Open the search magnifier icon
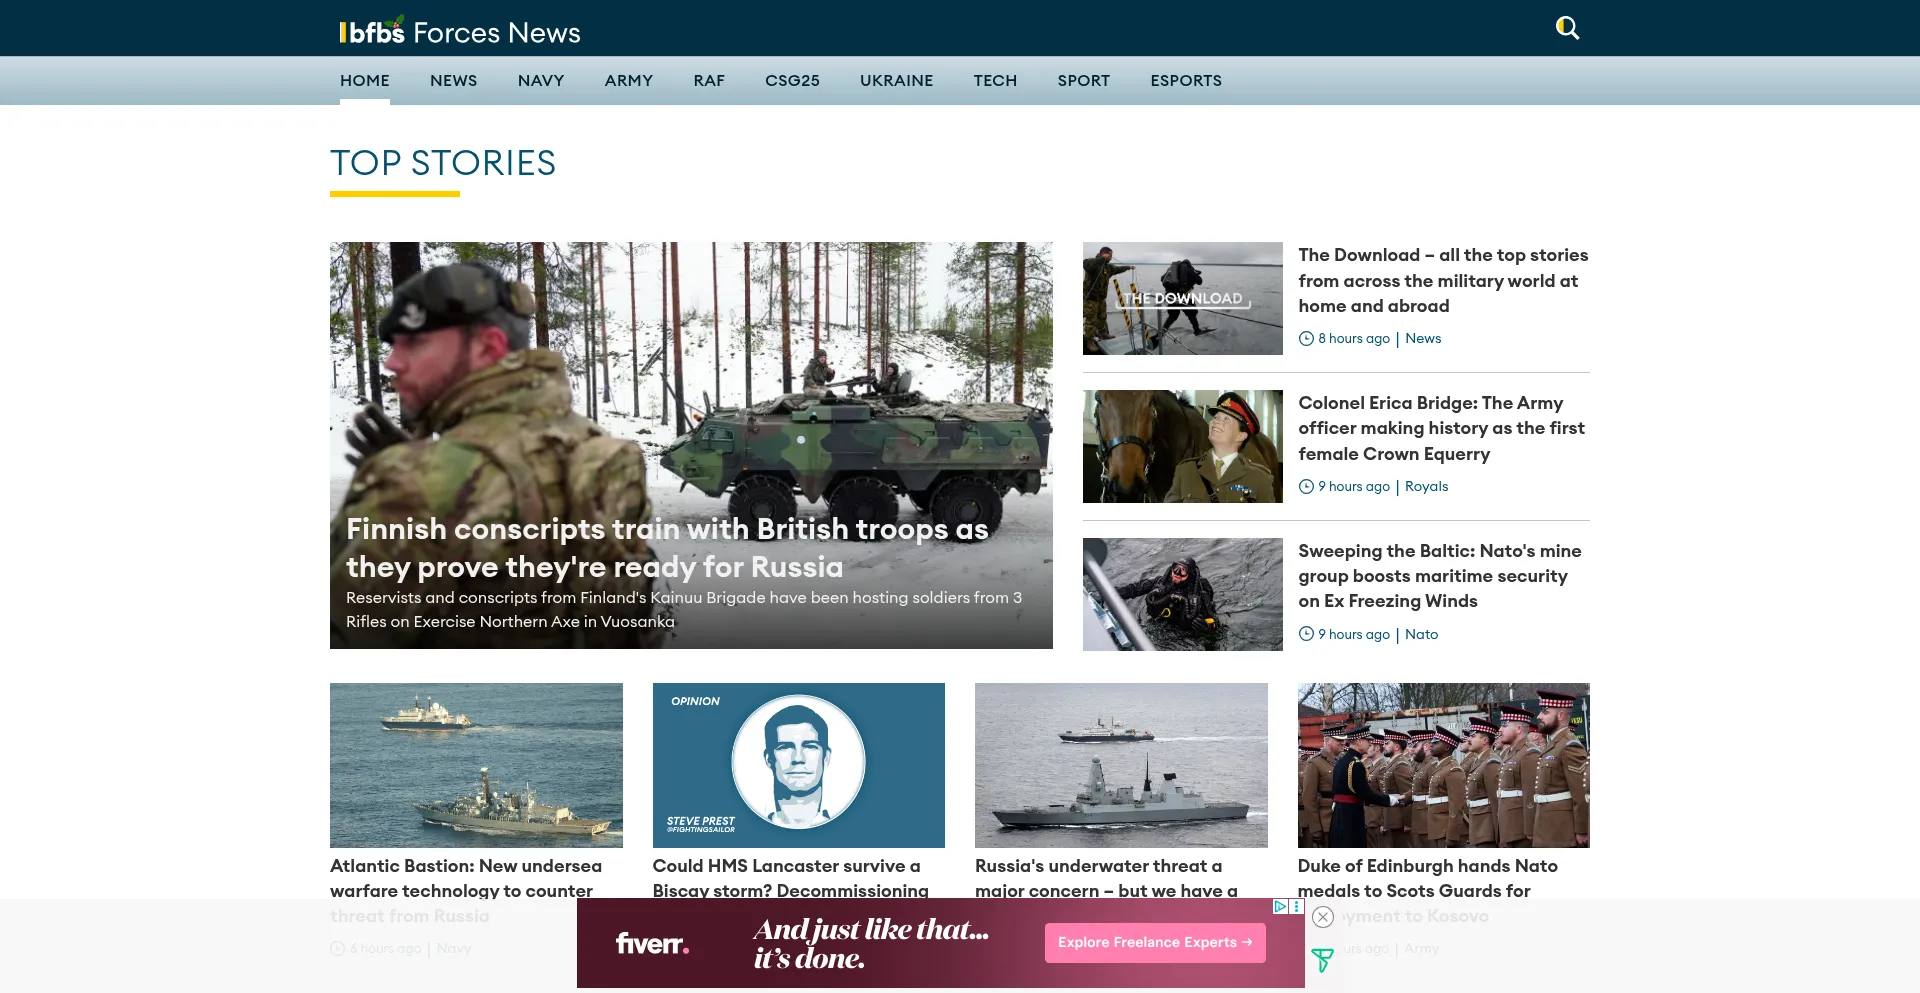This screenshot has height=993, width=1920. tap(1567, 28)
